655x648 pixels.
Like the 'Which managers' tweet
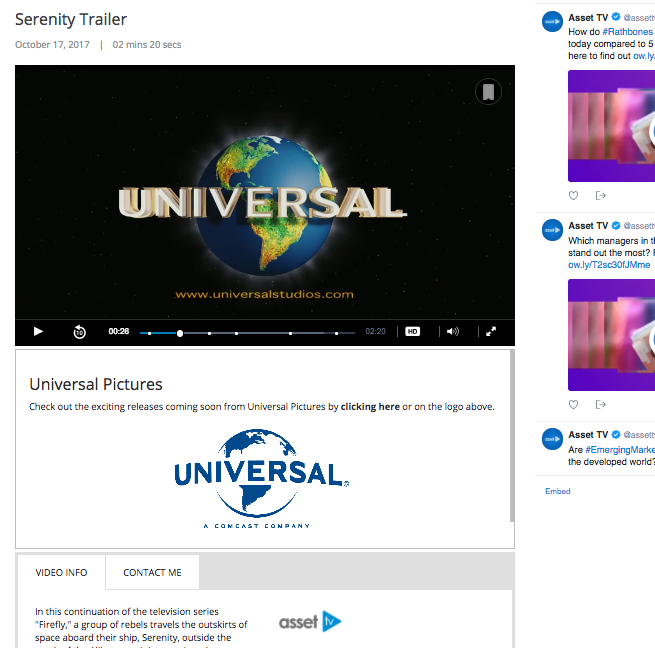574,404
